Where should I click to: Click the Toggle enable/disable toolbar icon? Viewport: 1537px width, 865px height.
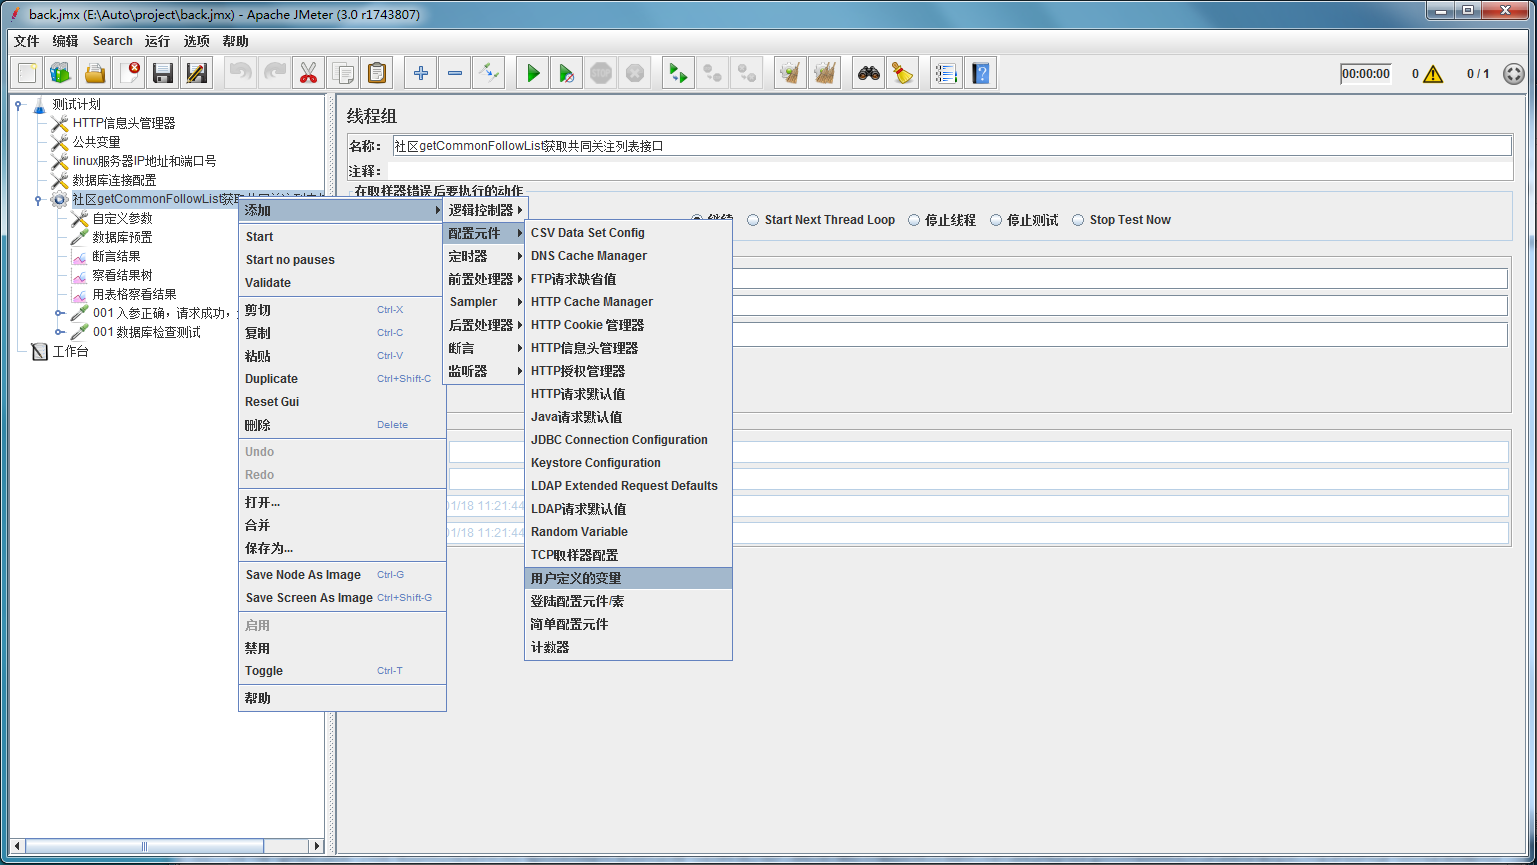(489, 73)
